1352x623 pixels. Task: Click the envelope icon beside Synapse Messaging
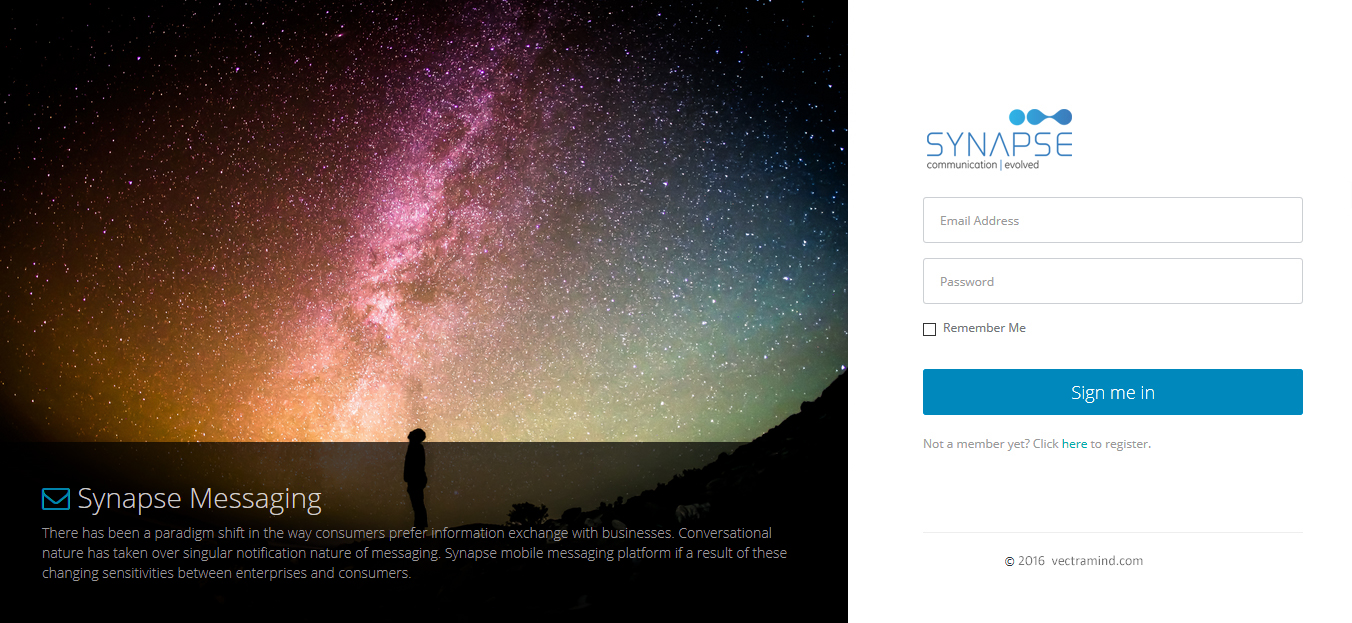[x=56, y=498]
